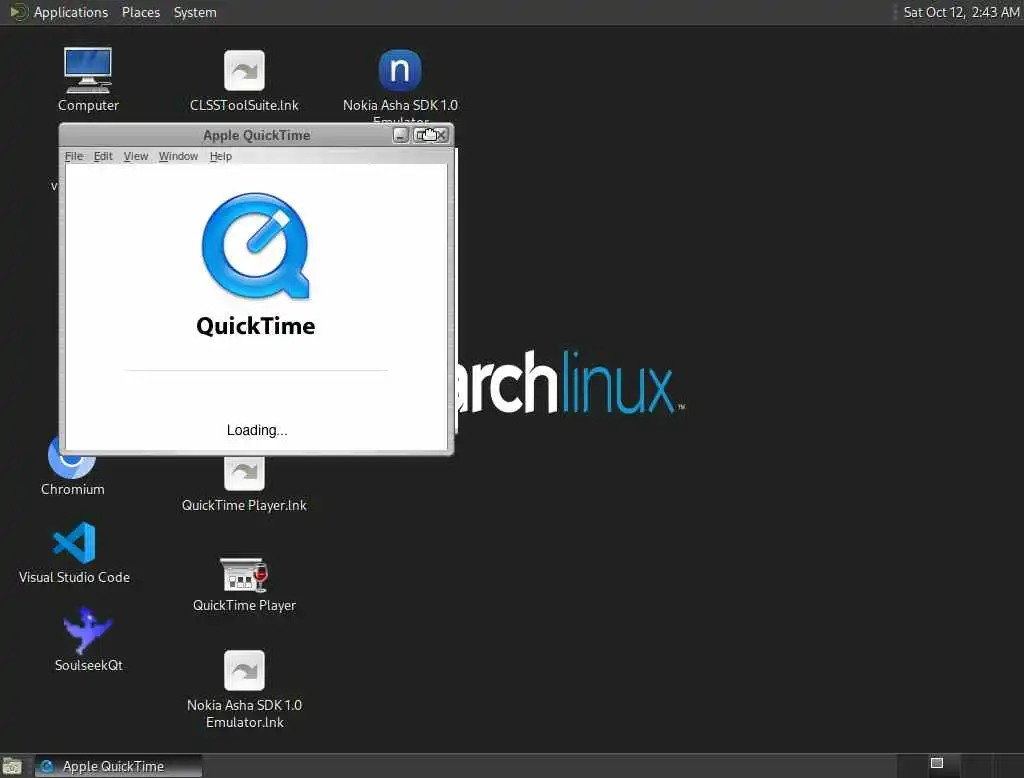Open the Chromium desktop icon
Image resolution: width=1024 pixels, height=778 pixels.
(72, 465)
